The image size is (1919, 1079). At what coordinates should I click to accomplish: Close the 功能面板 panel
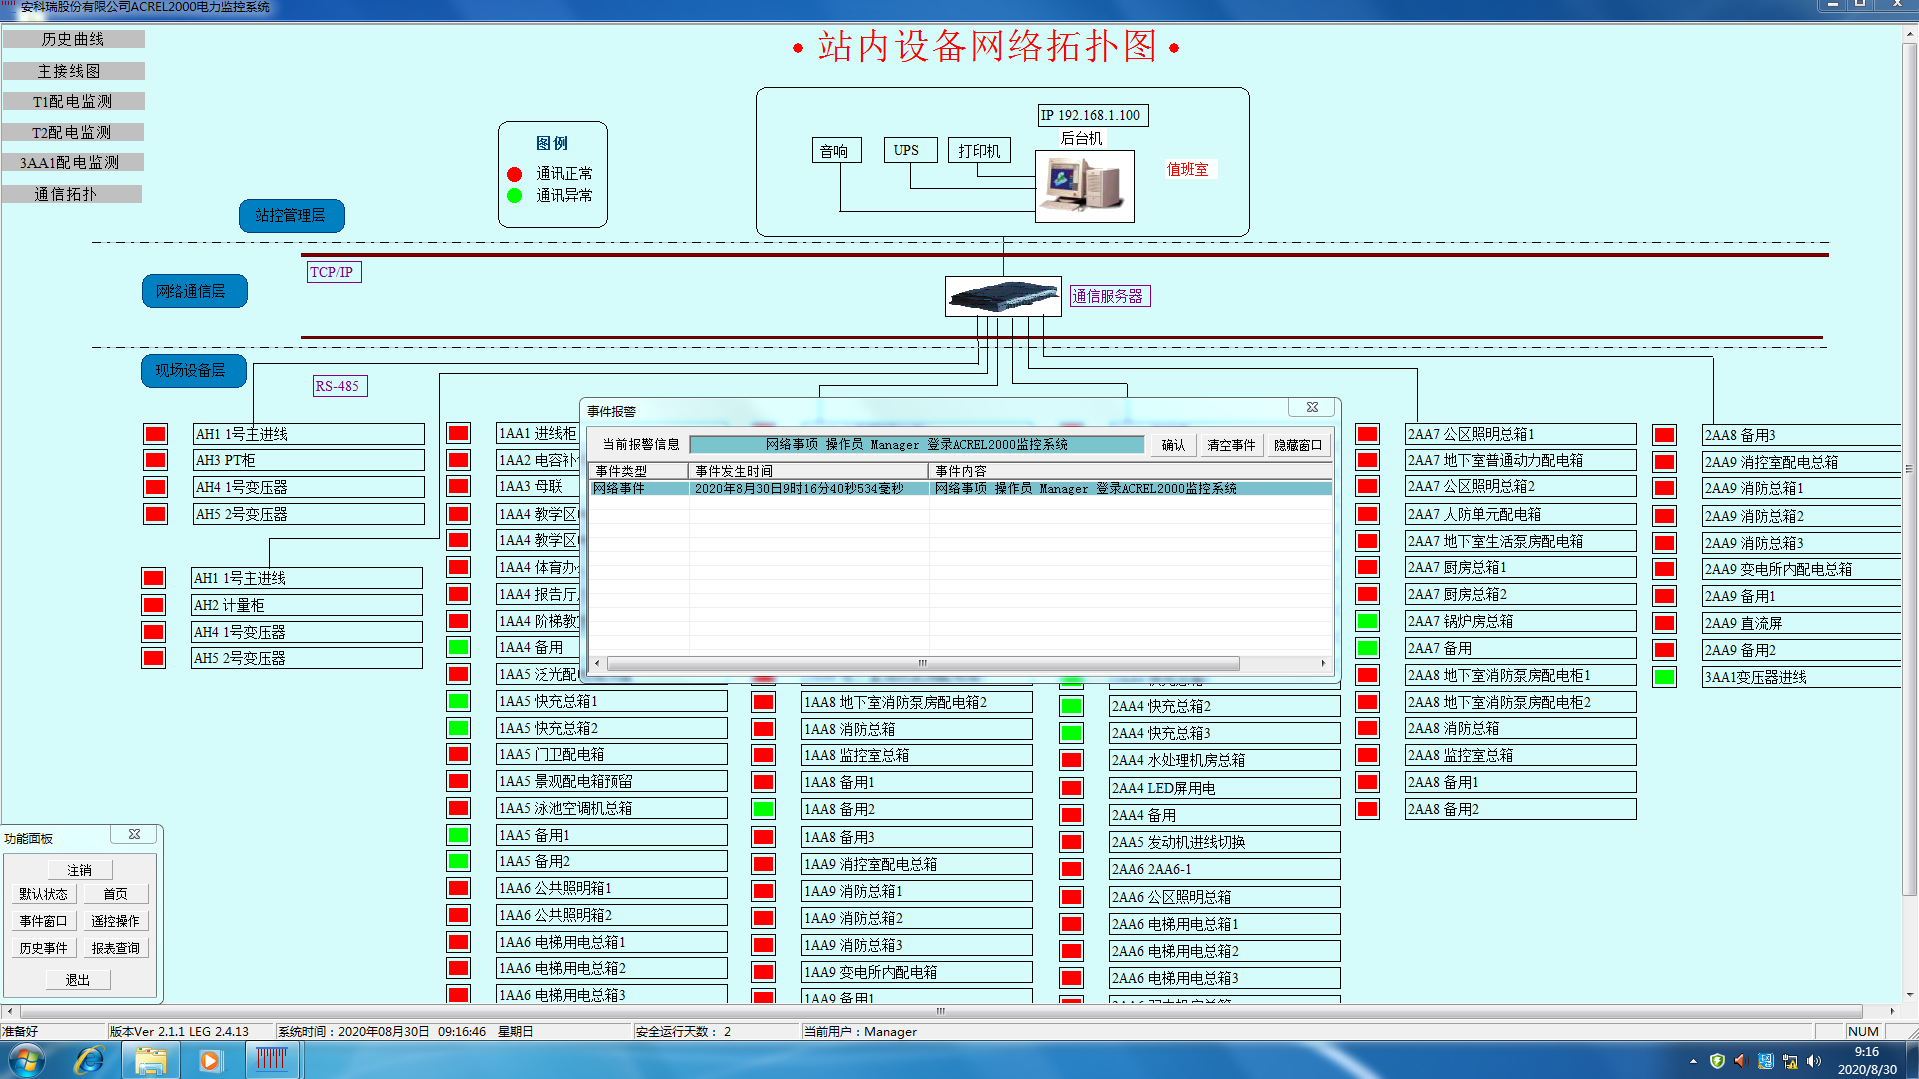point(134,834)
